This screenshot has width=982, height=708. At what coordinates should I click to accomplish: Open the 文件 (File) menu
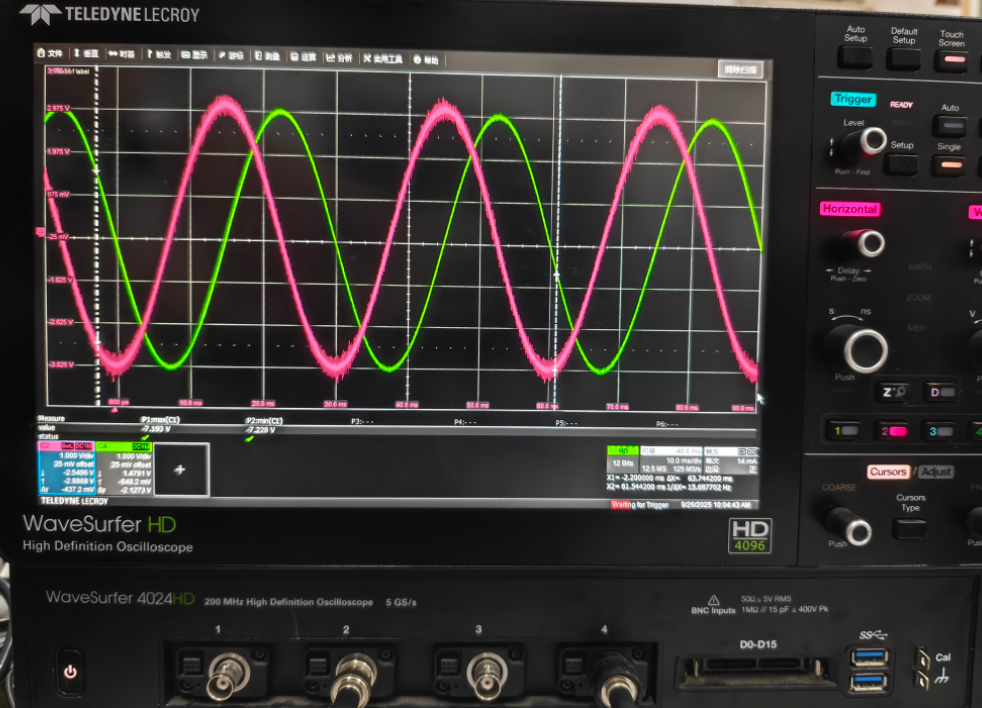pos(50,53)
